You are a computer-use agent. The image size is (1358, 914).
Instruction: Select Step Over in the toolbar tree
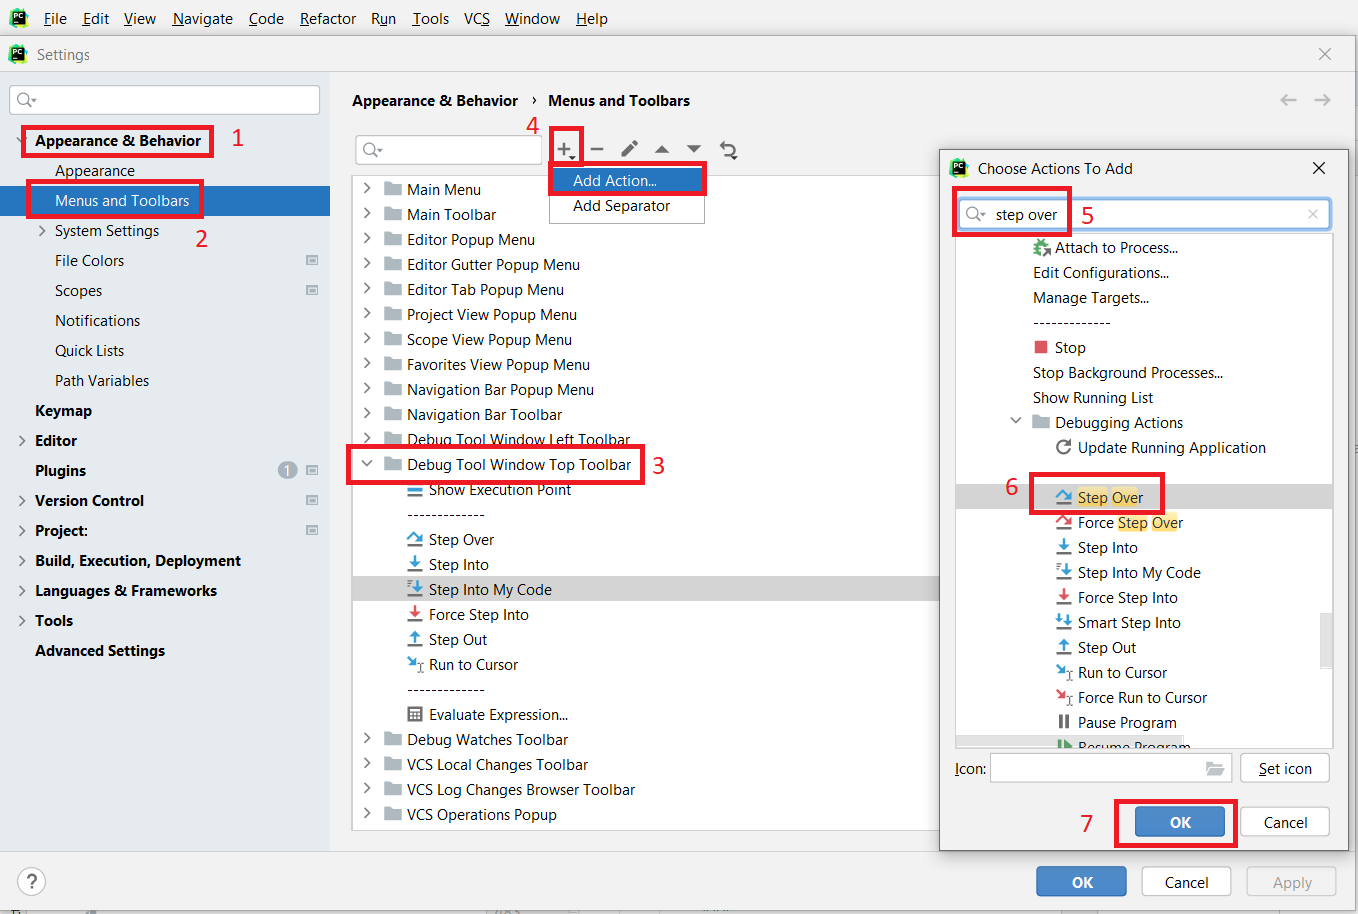(461, 540)
